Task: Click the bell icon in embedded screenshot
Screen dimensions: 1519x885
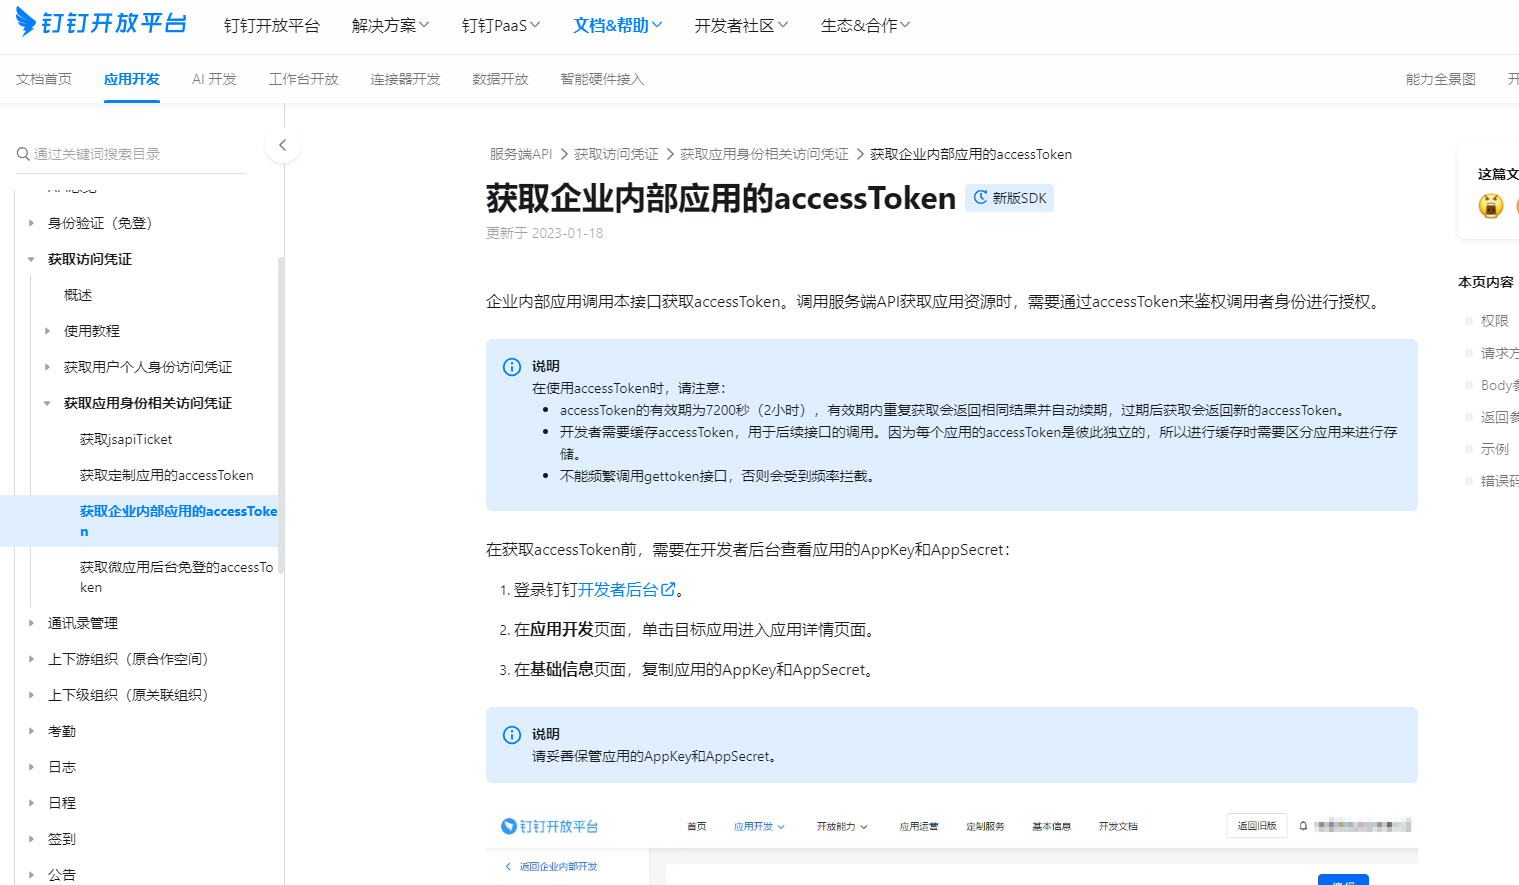Action: [x=1303, y=826]
